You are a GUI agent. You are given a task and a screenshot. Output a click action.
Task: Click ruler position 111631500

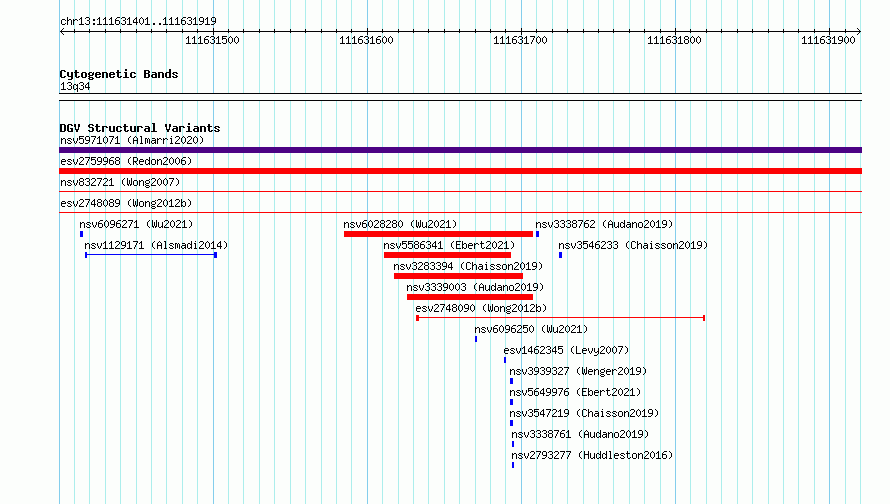click(x=212, y=40)
